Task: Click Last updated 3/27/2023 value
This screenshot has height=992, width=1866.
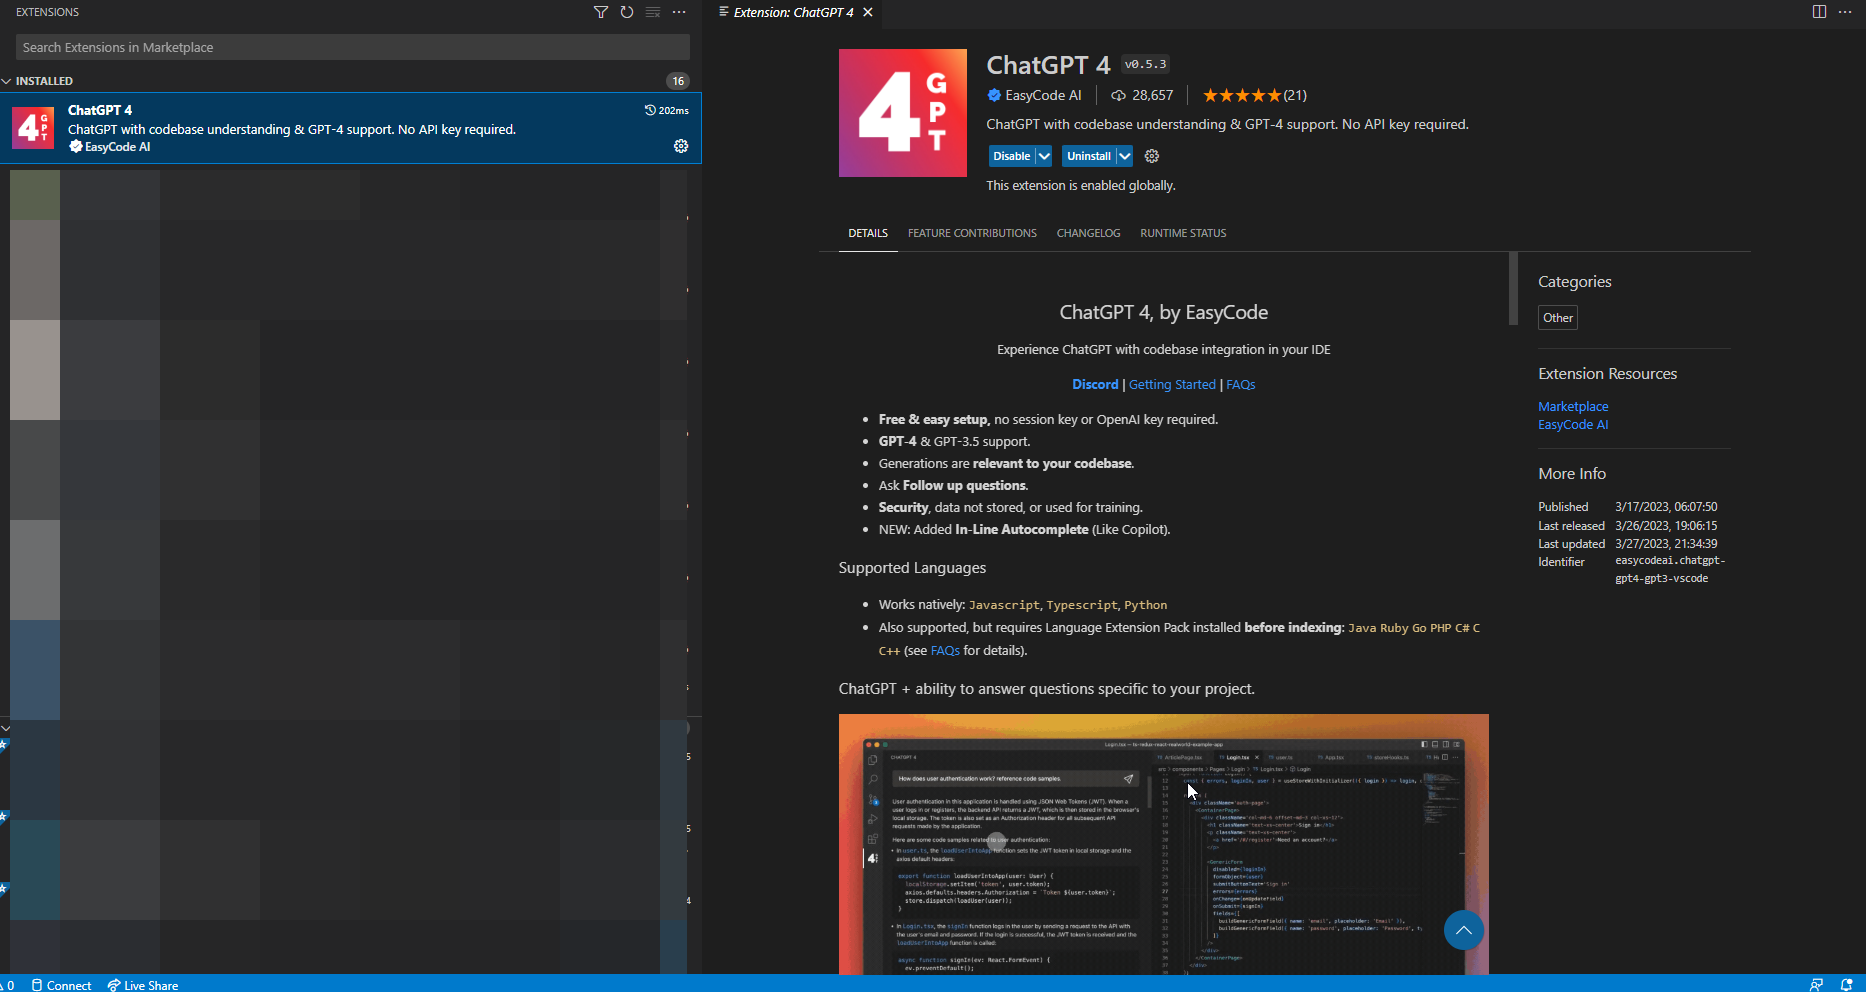Action: 1666,544
